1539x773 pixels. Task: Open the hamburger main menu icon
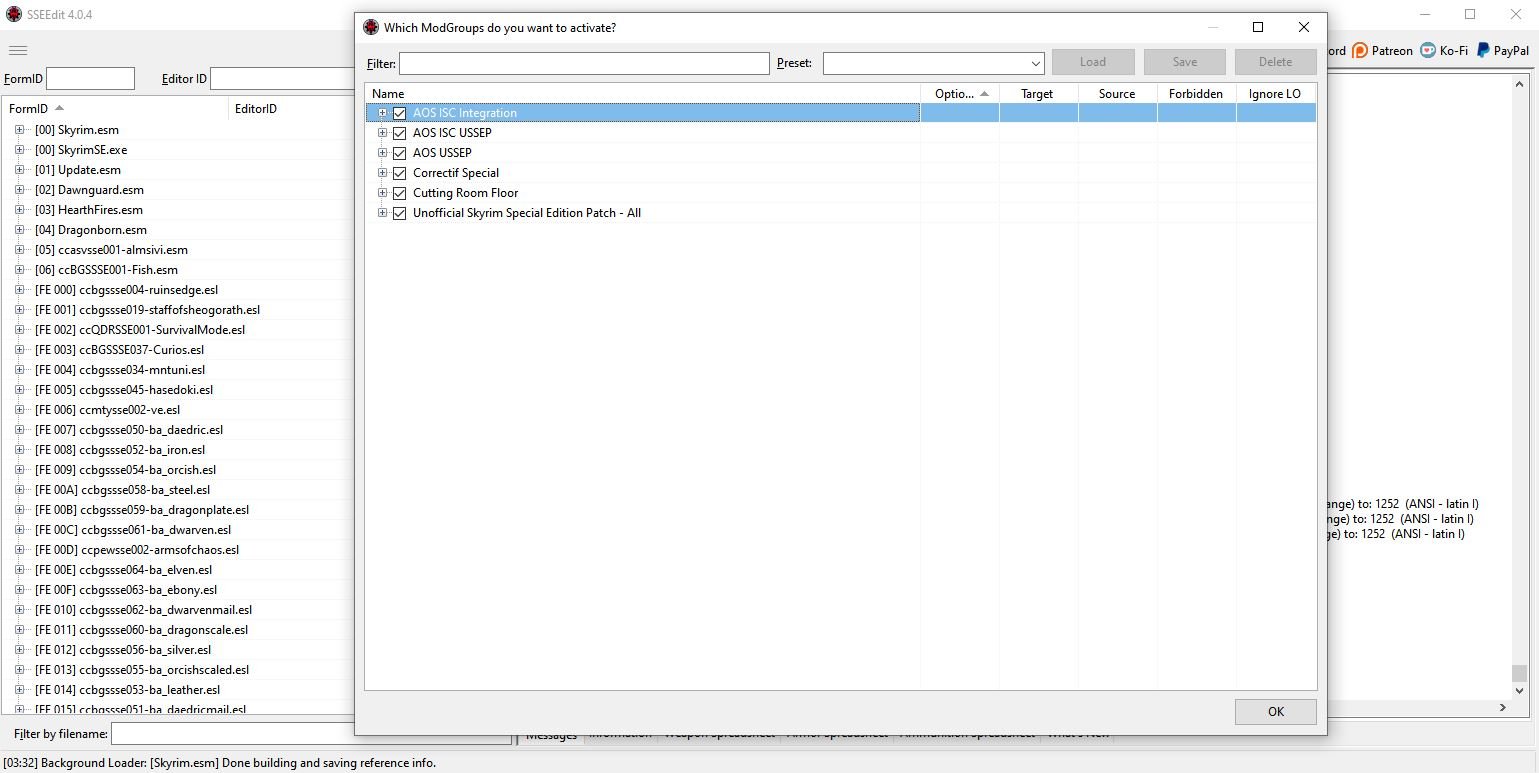(x=17, y=50)
